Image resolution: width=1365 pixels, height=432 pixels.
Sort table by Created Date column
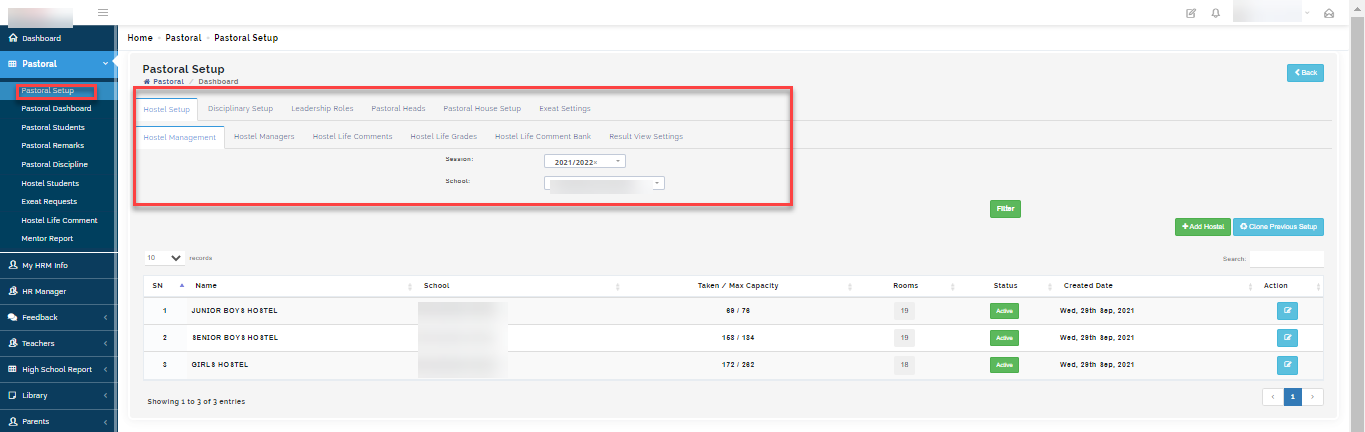(x=1155, y=286)
